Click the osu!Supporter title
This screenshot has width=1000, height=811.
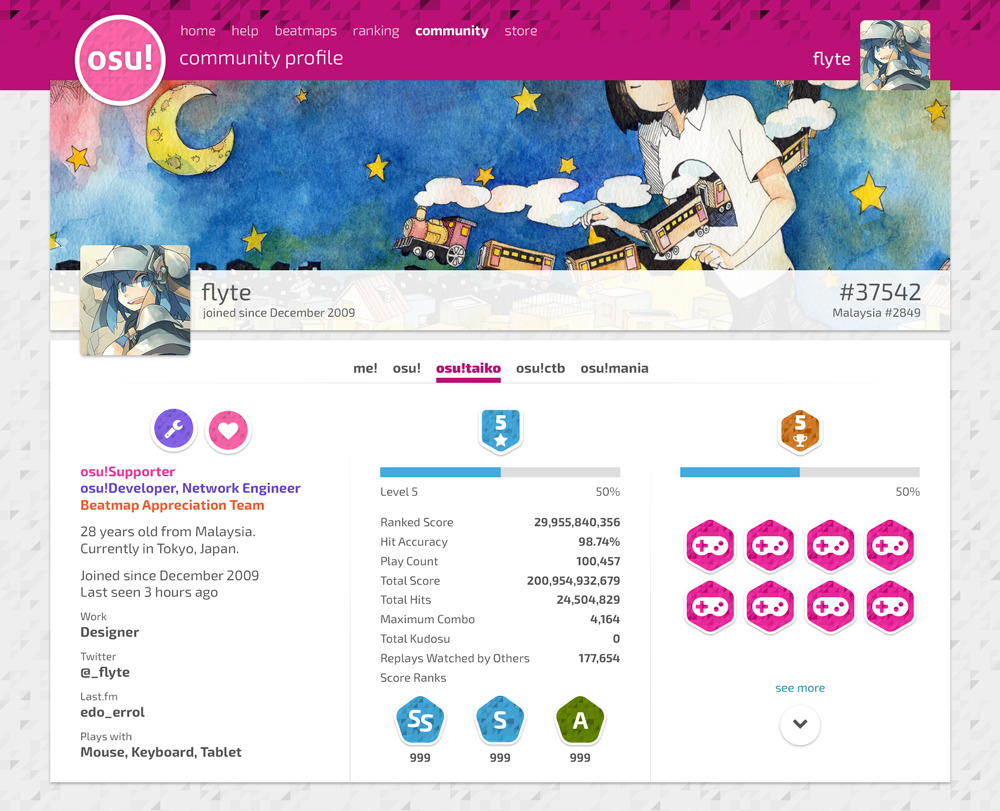(128, 472)
